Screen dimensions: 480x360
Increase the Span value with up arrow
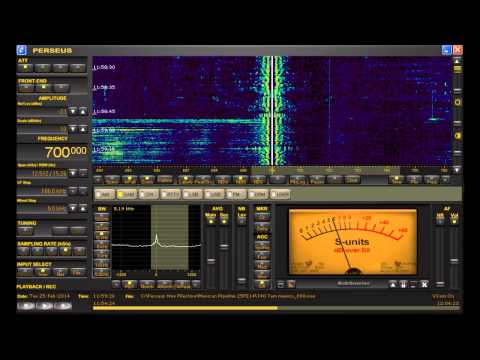pos(83,173)
